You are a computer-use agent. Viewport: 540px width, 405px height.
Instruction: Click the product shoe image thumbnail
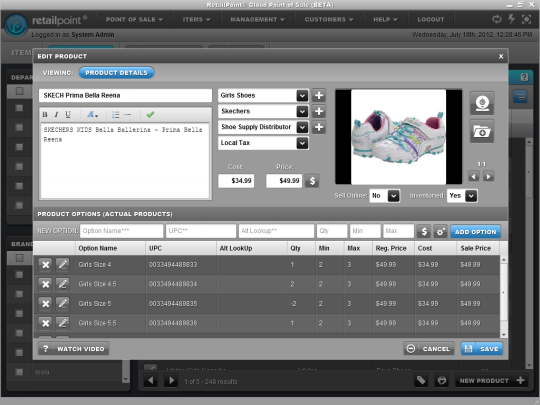398,137
